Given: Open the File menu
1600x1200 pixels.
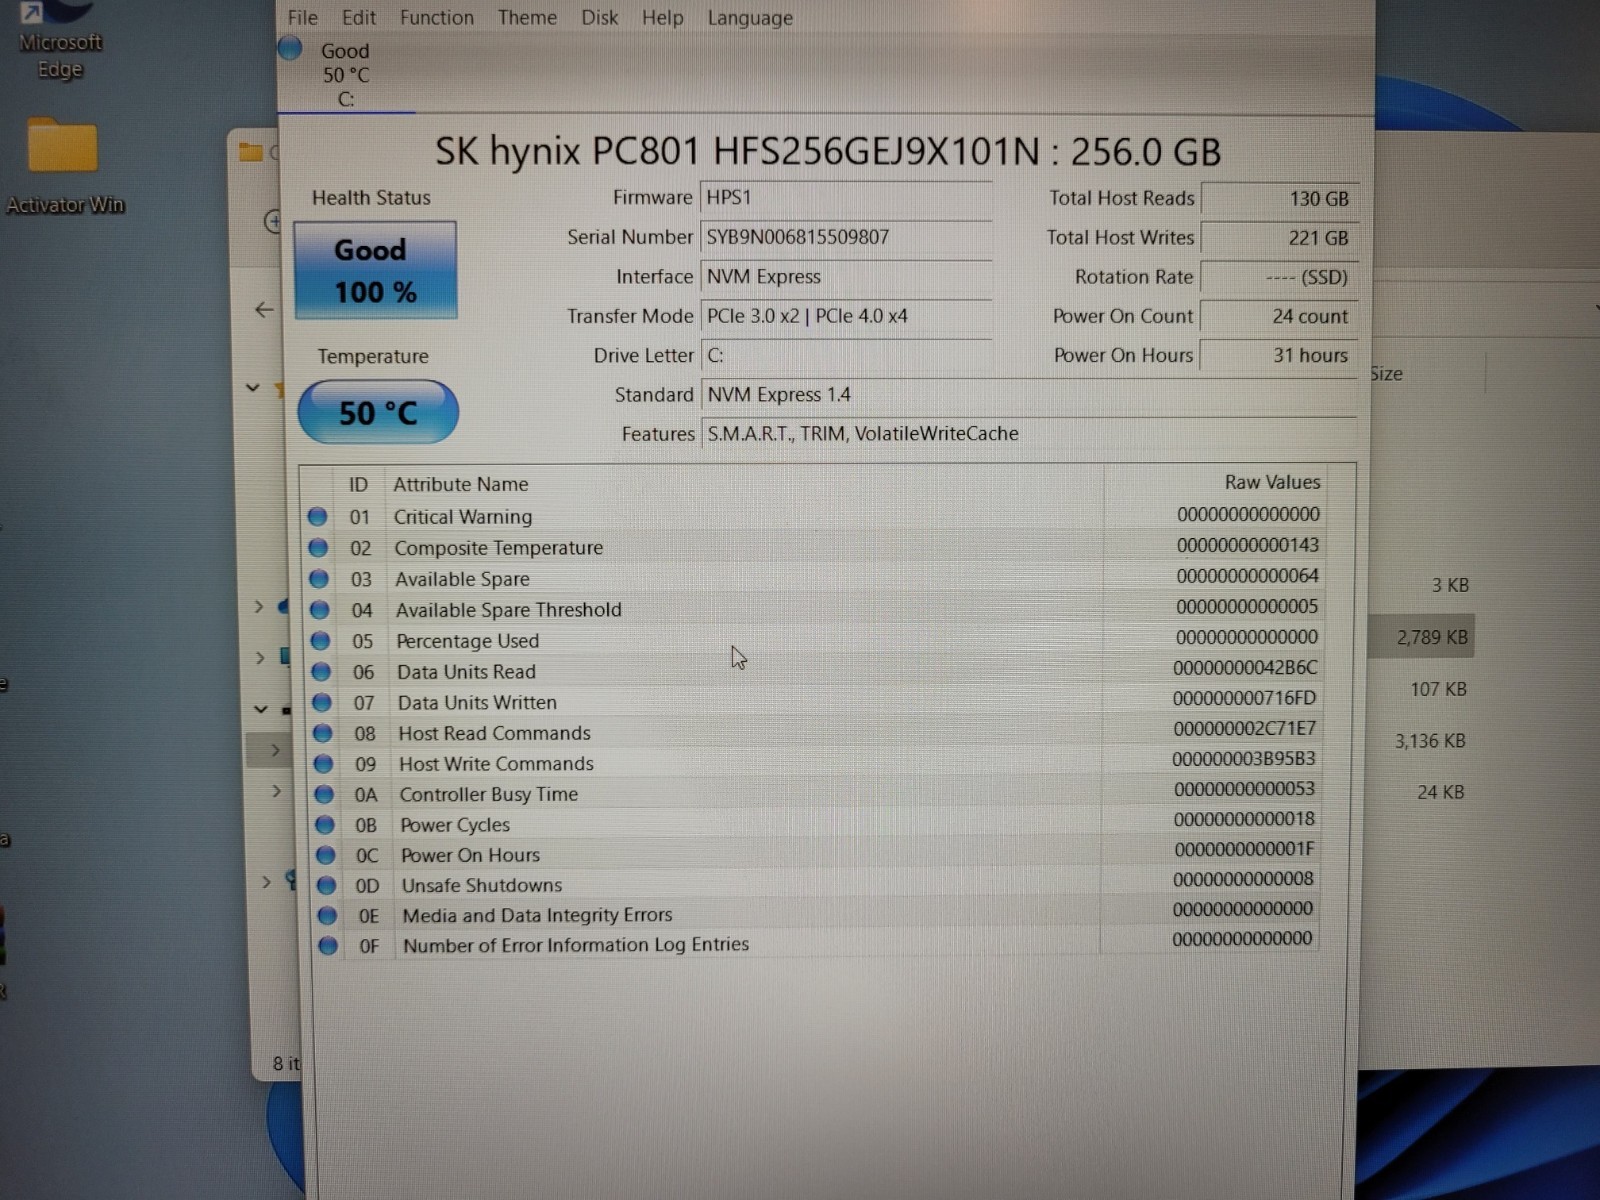Looking at the screenshot, I should pos(302,18).
